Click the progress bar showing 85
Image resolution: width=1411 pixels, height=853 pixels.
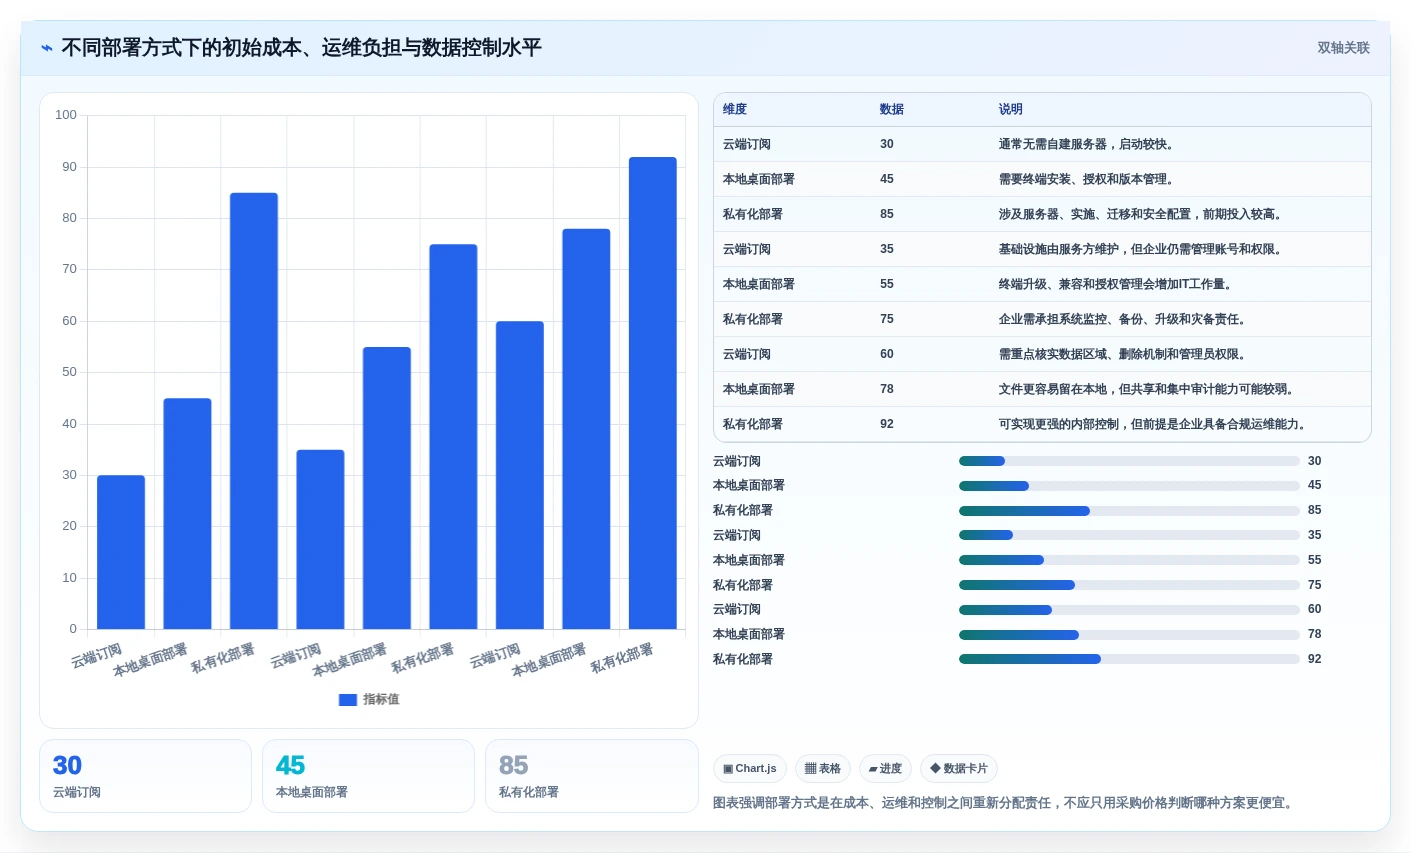1129,511
